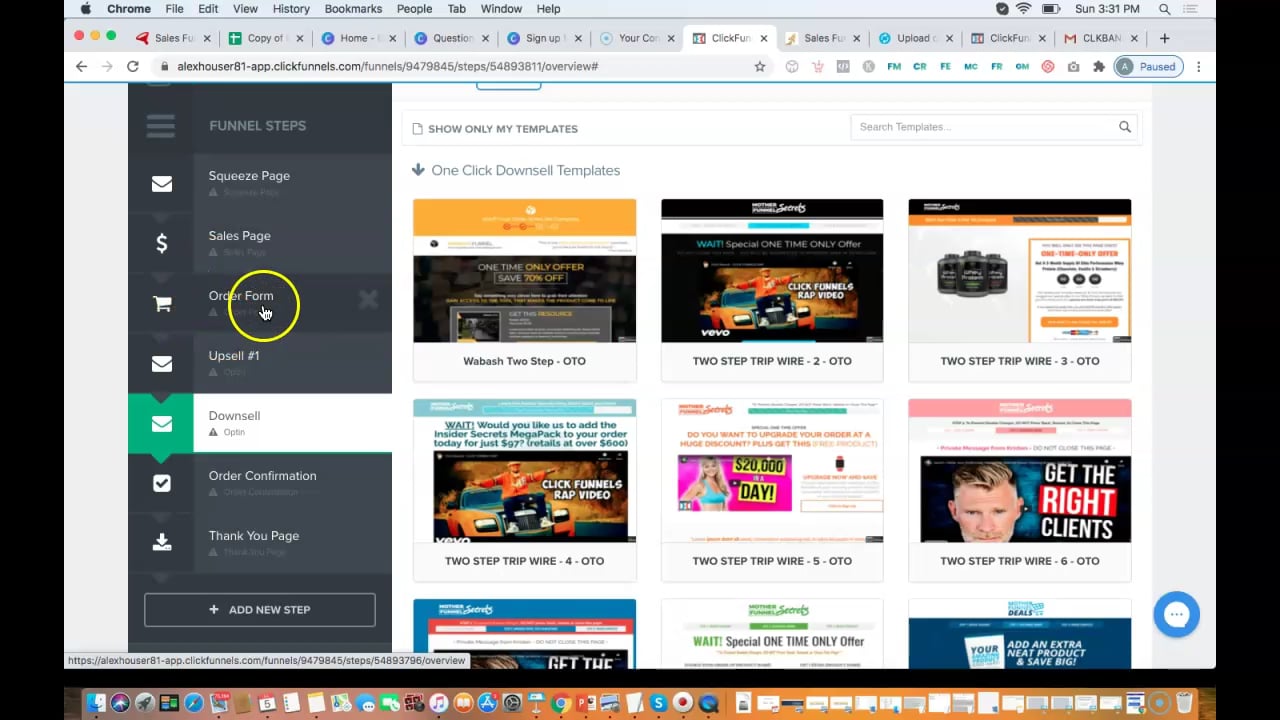Remove Order Form step with the X
This screenshot has height=720, width=1280.
tap(368, 299)
